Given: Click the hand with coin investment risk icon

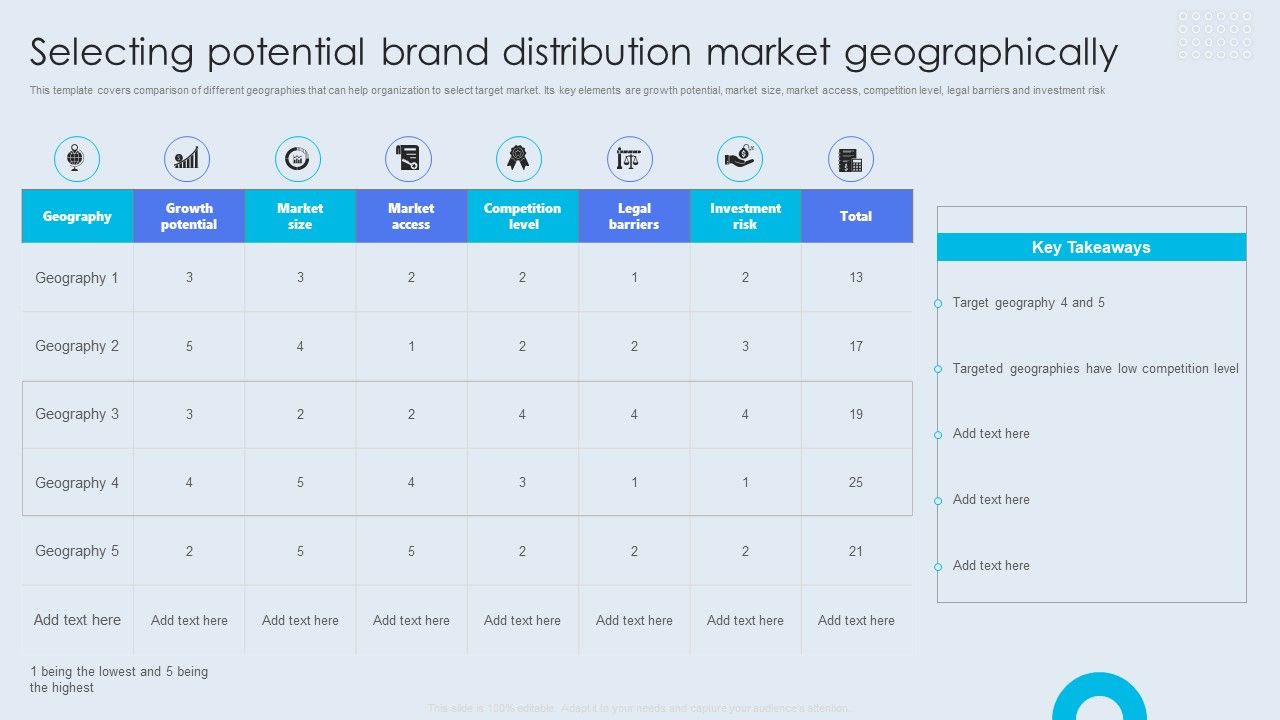Looking at the screenshot, I should pos(740,159).
